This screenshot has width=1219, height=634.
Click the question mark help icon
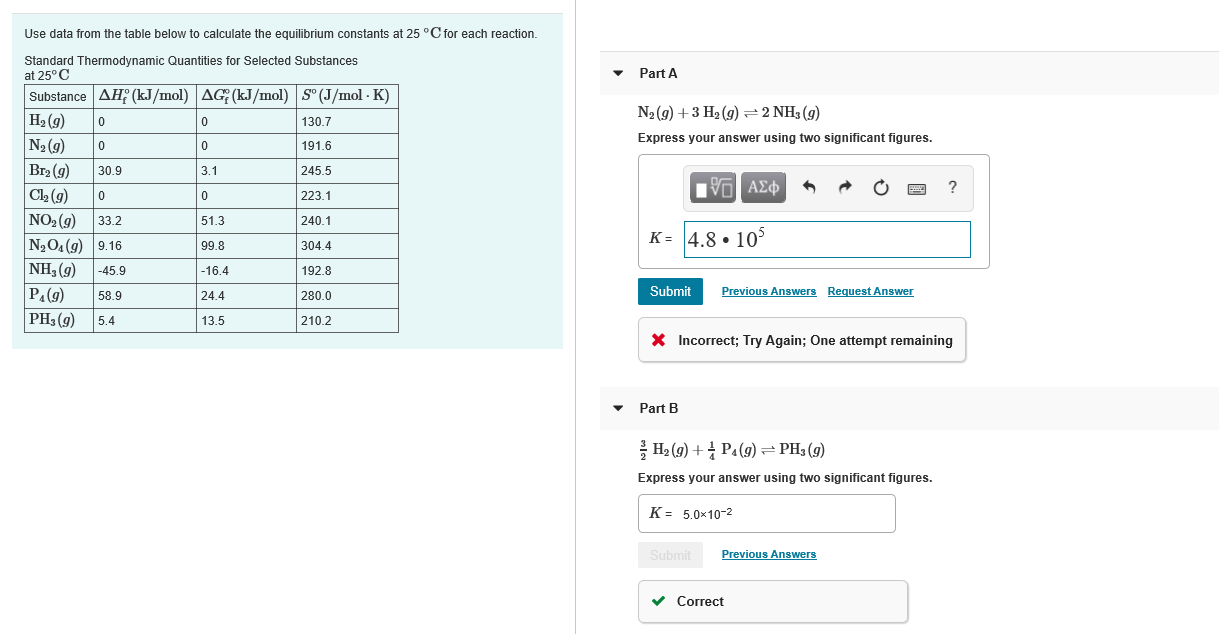click(952, 187)
